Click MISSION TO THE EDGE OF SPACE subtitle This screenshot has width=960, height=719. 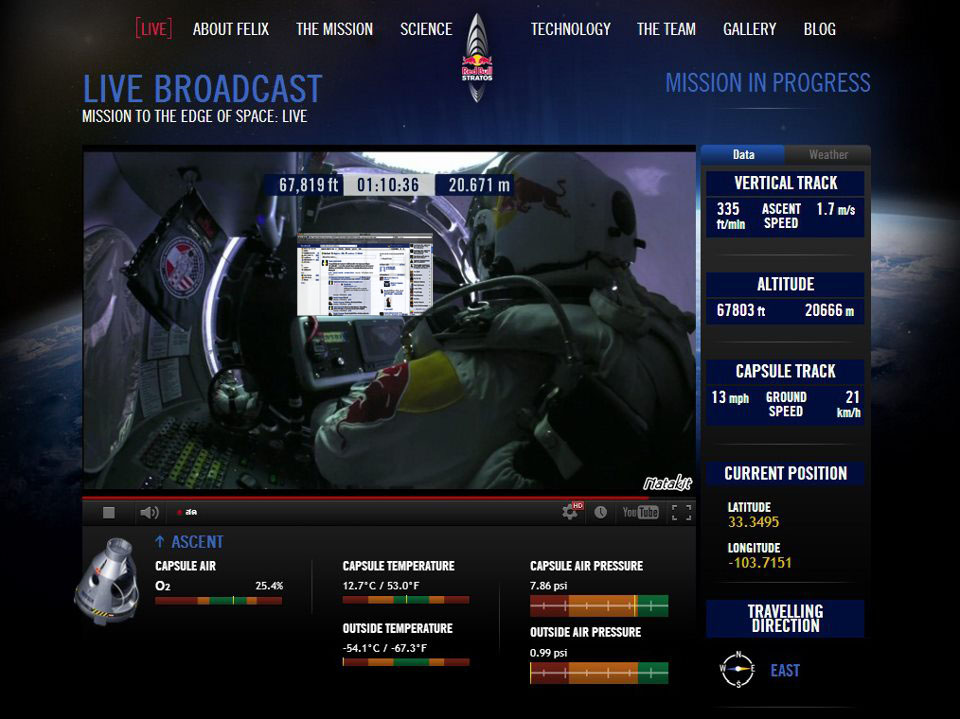(195, 116)
